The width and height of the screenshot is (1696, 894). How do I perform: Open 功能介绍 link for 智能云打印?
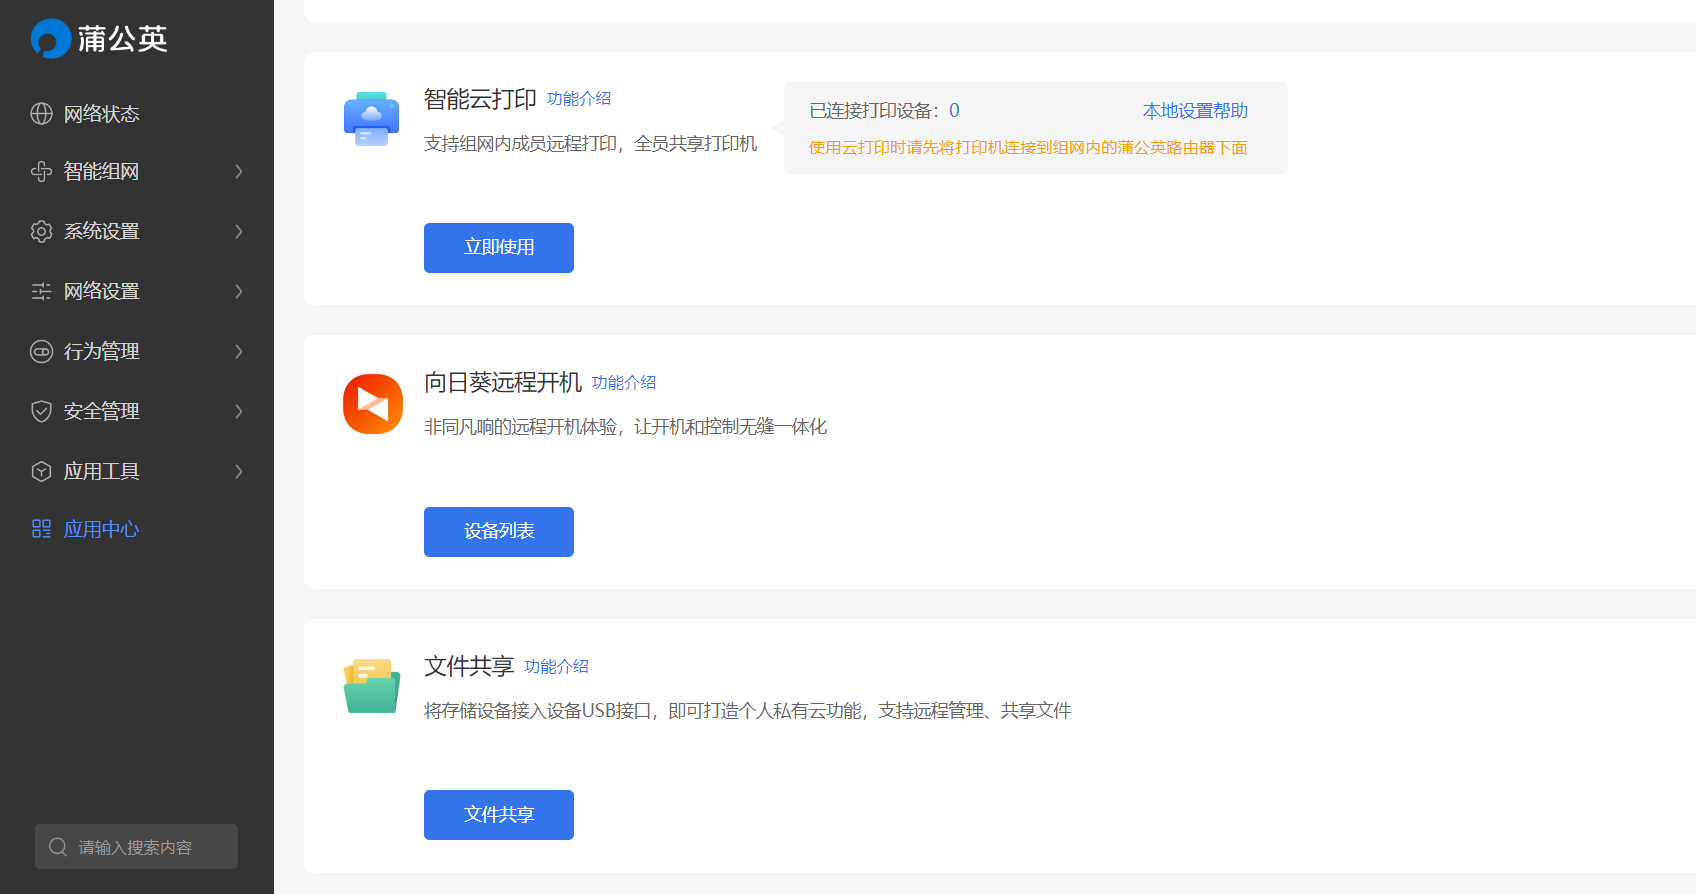click(x=579, y=99)
